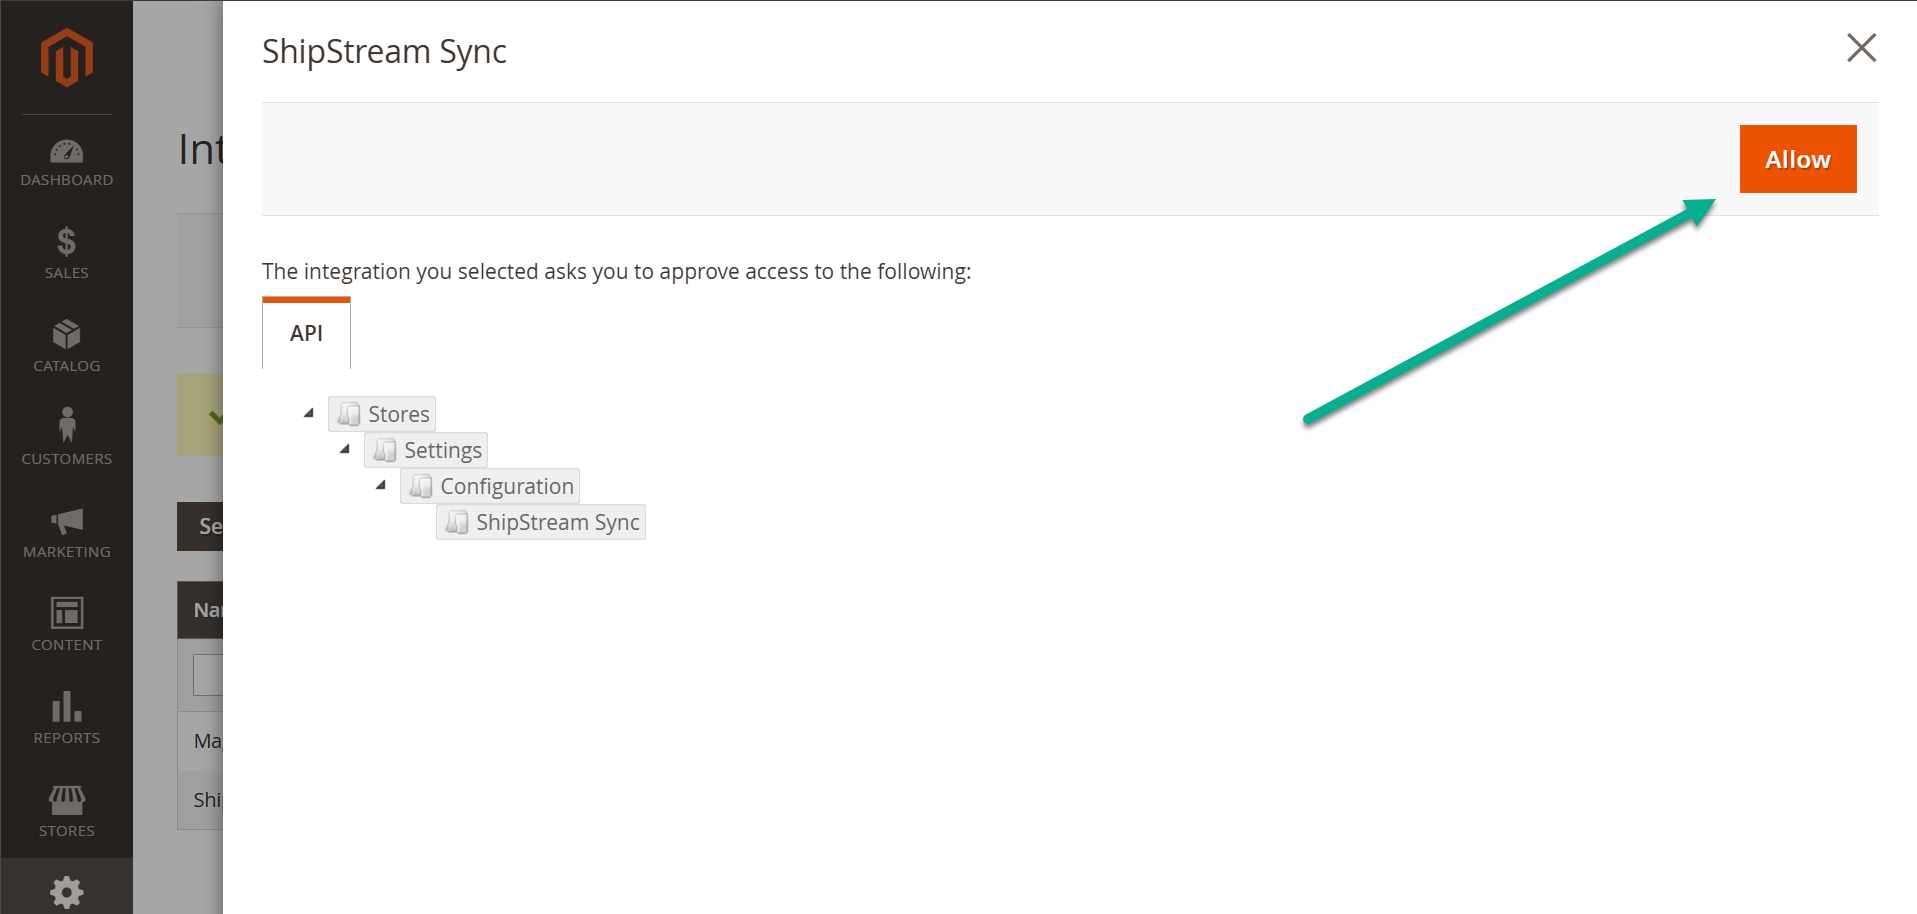Open the Dashboard sidebar icon
1917x914 pixels.
[x=66, y=152]
